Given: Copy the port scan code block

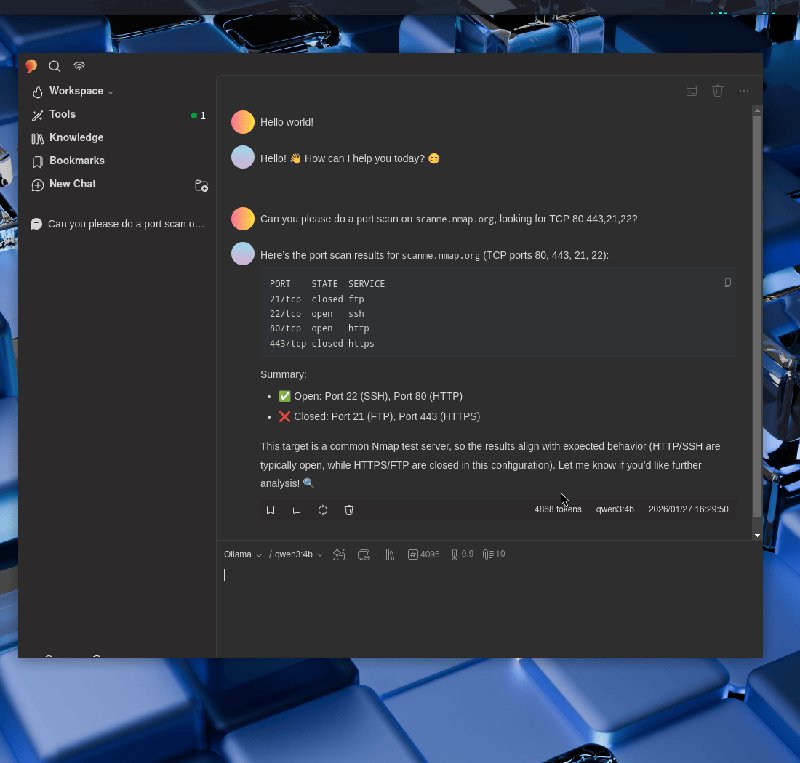Looking at the screenshot, I should [x=727, y=283].
